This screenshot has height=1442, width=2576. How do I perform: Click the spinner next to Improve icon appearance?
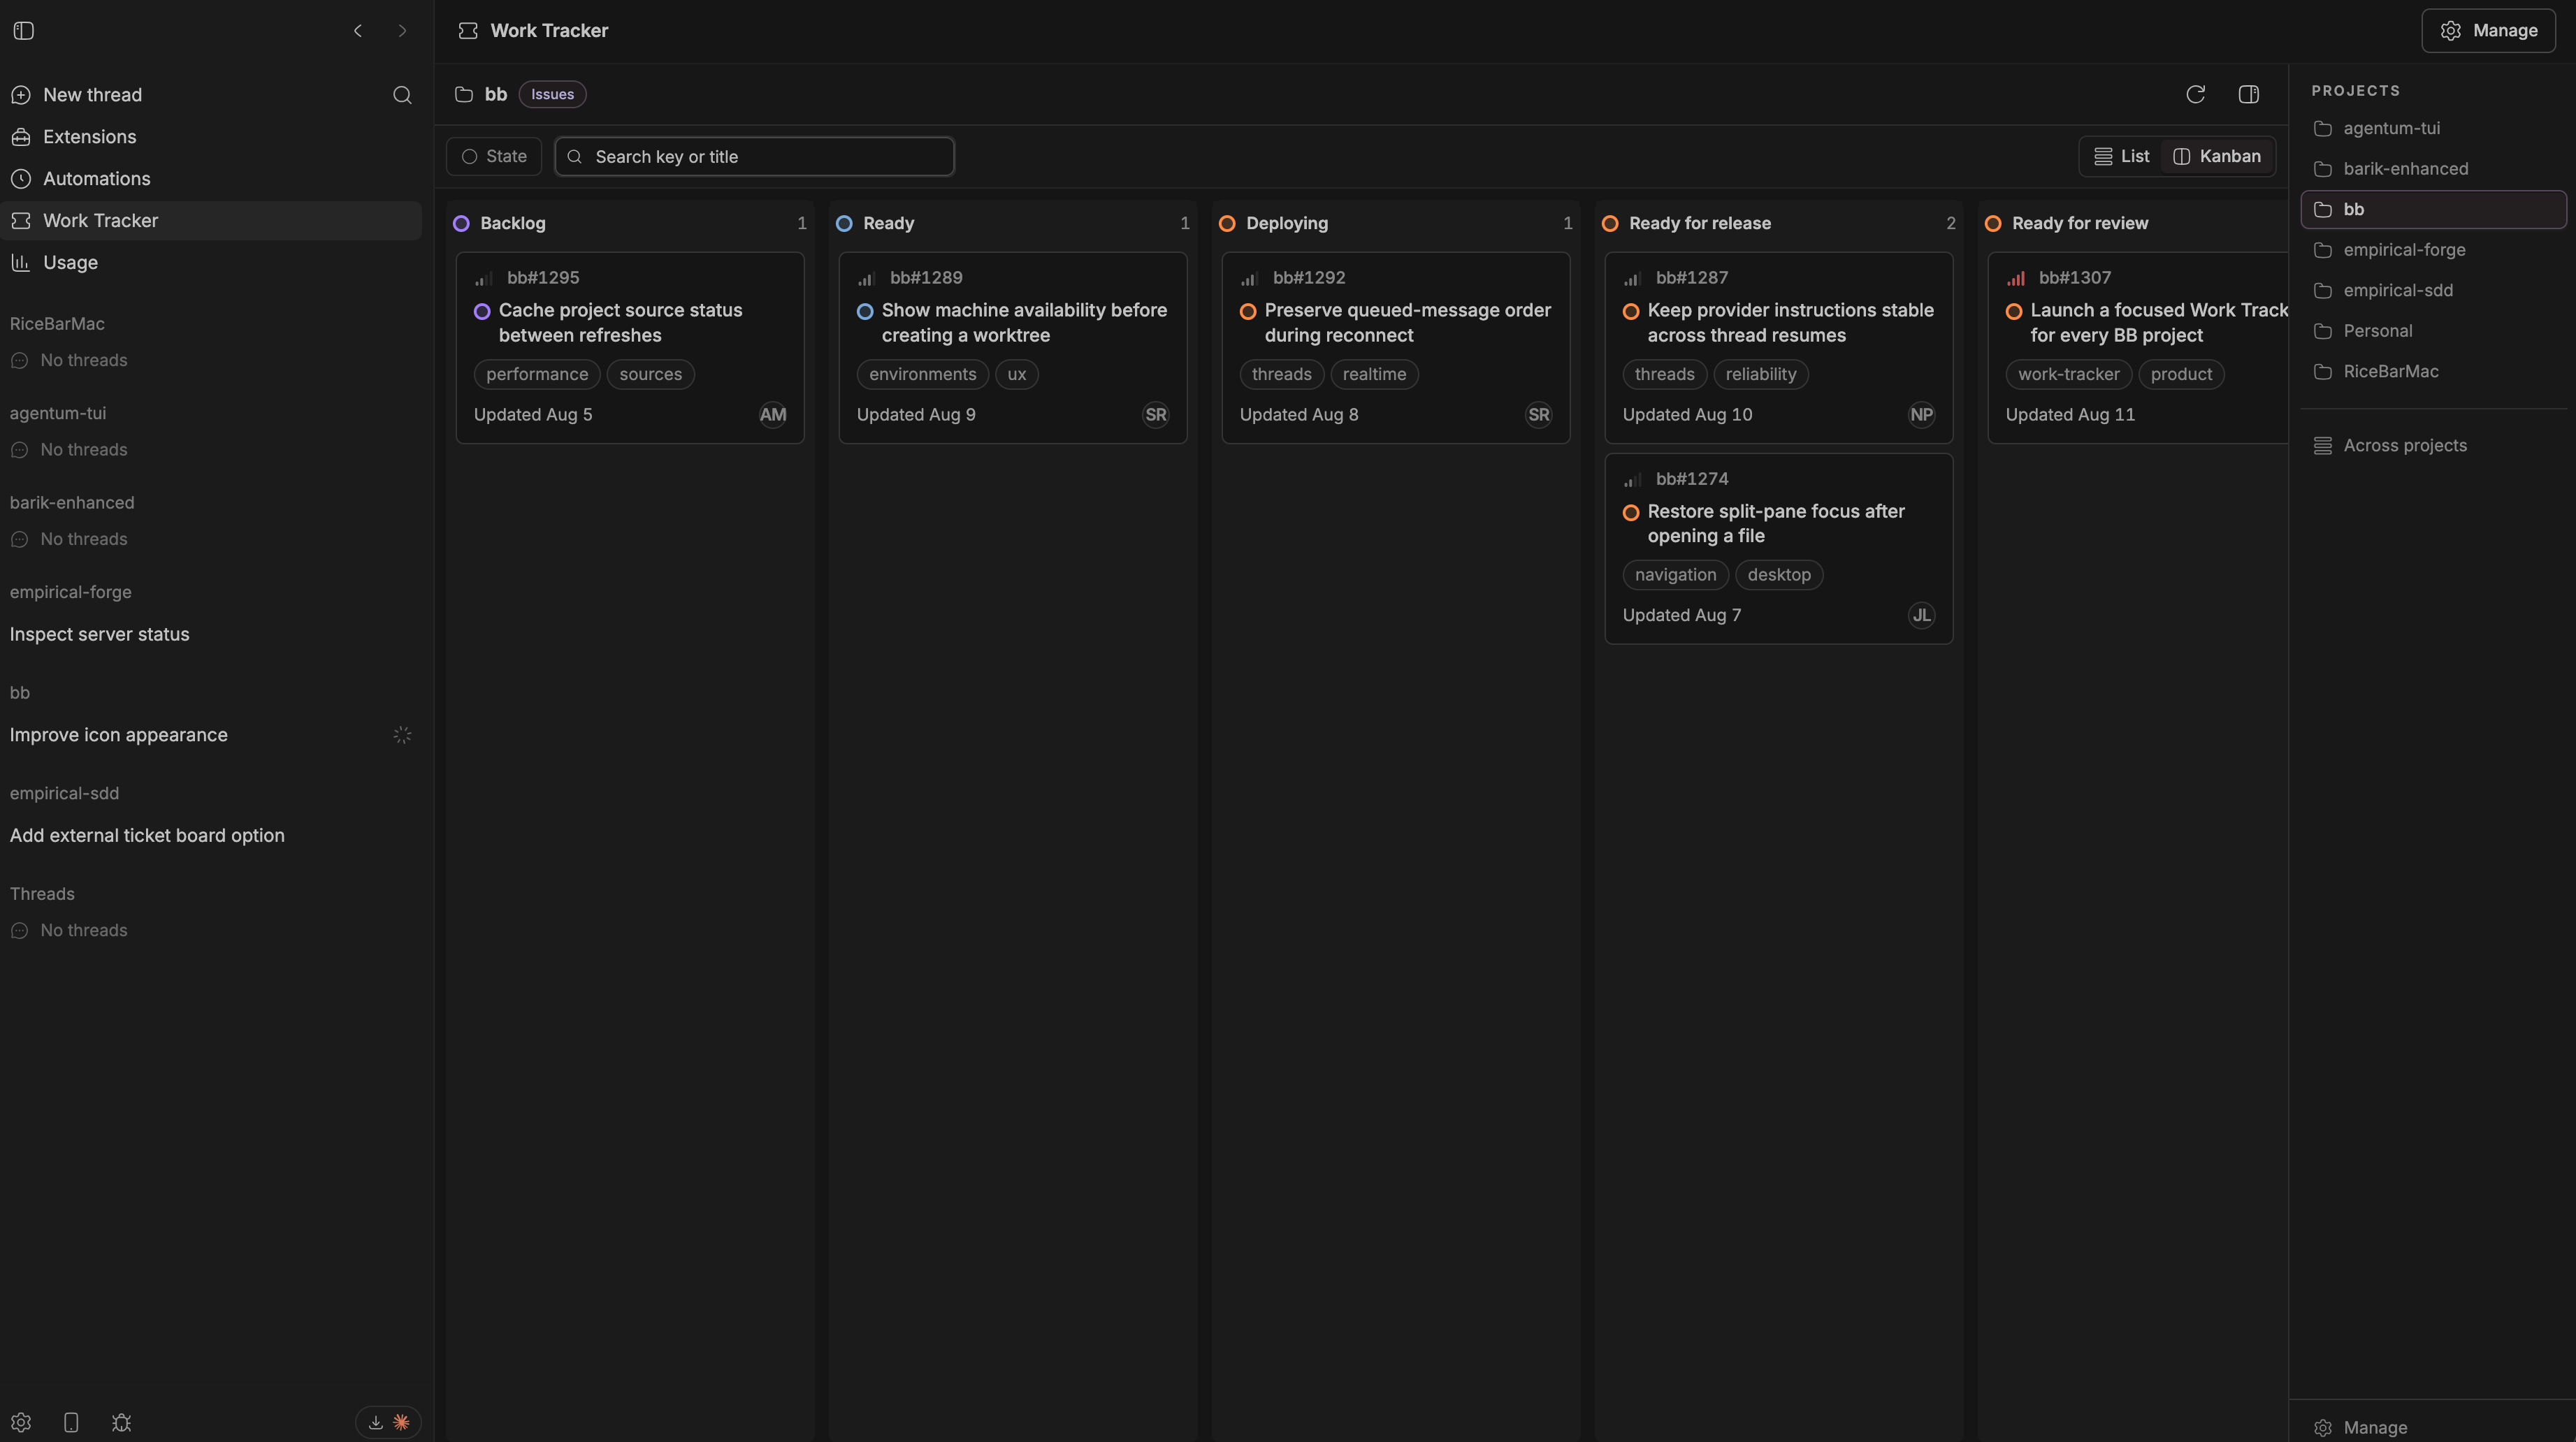point(402,735)
